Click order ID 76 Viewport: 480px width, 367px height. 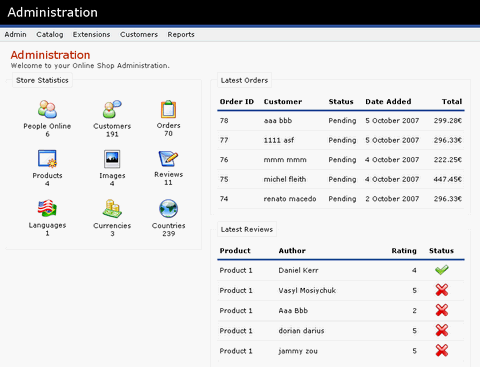[x=224, y=160]
